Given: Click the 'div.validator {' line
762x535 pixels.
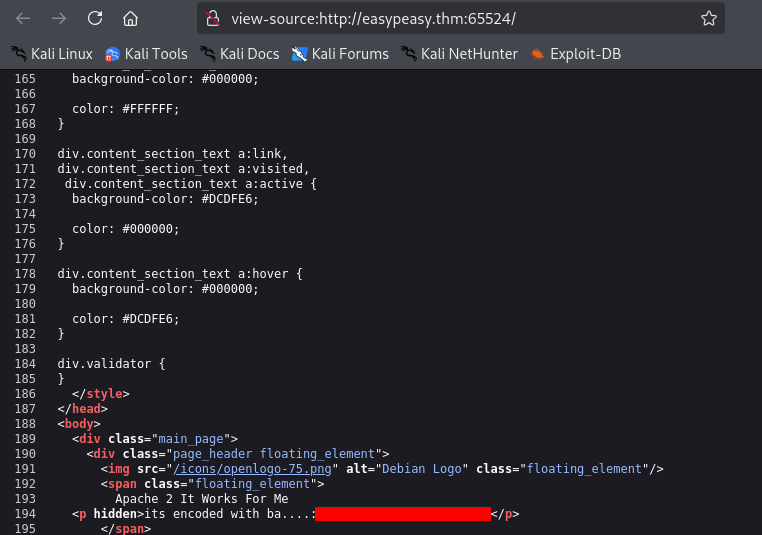Looking at the screenshot, I should point(111,364).
